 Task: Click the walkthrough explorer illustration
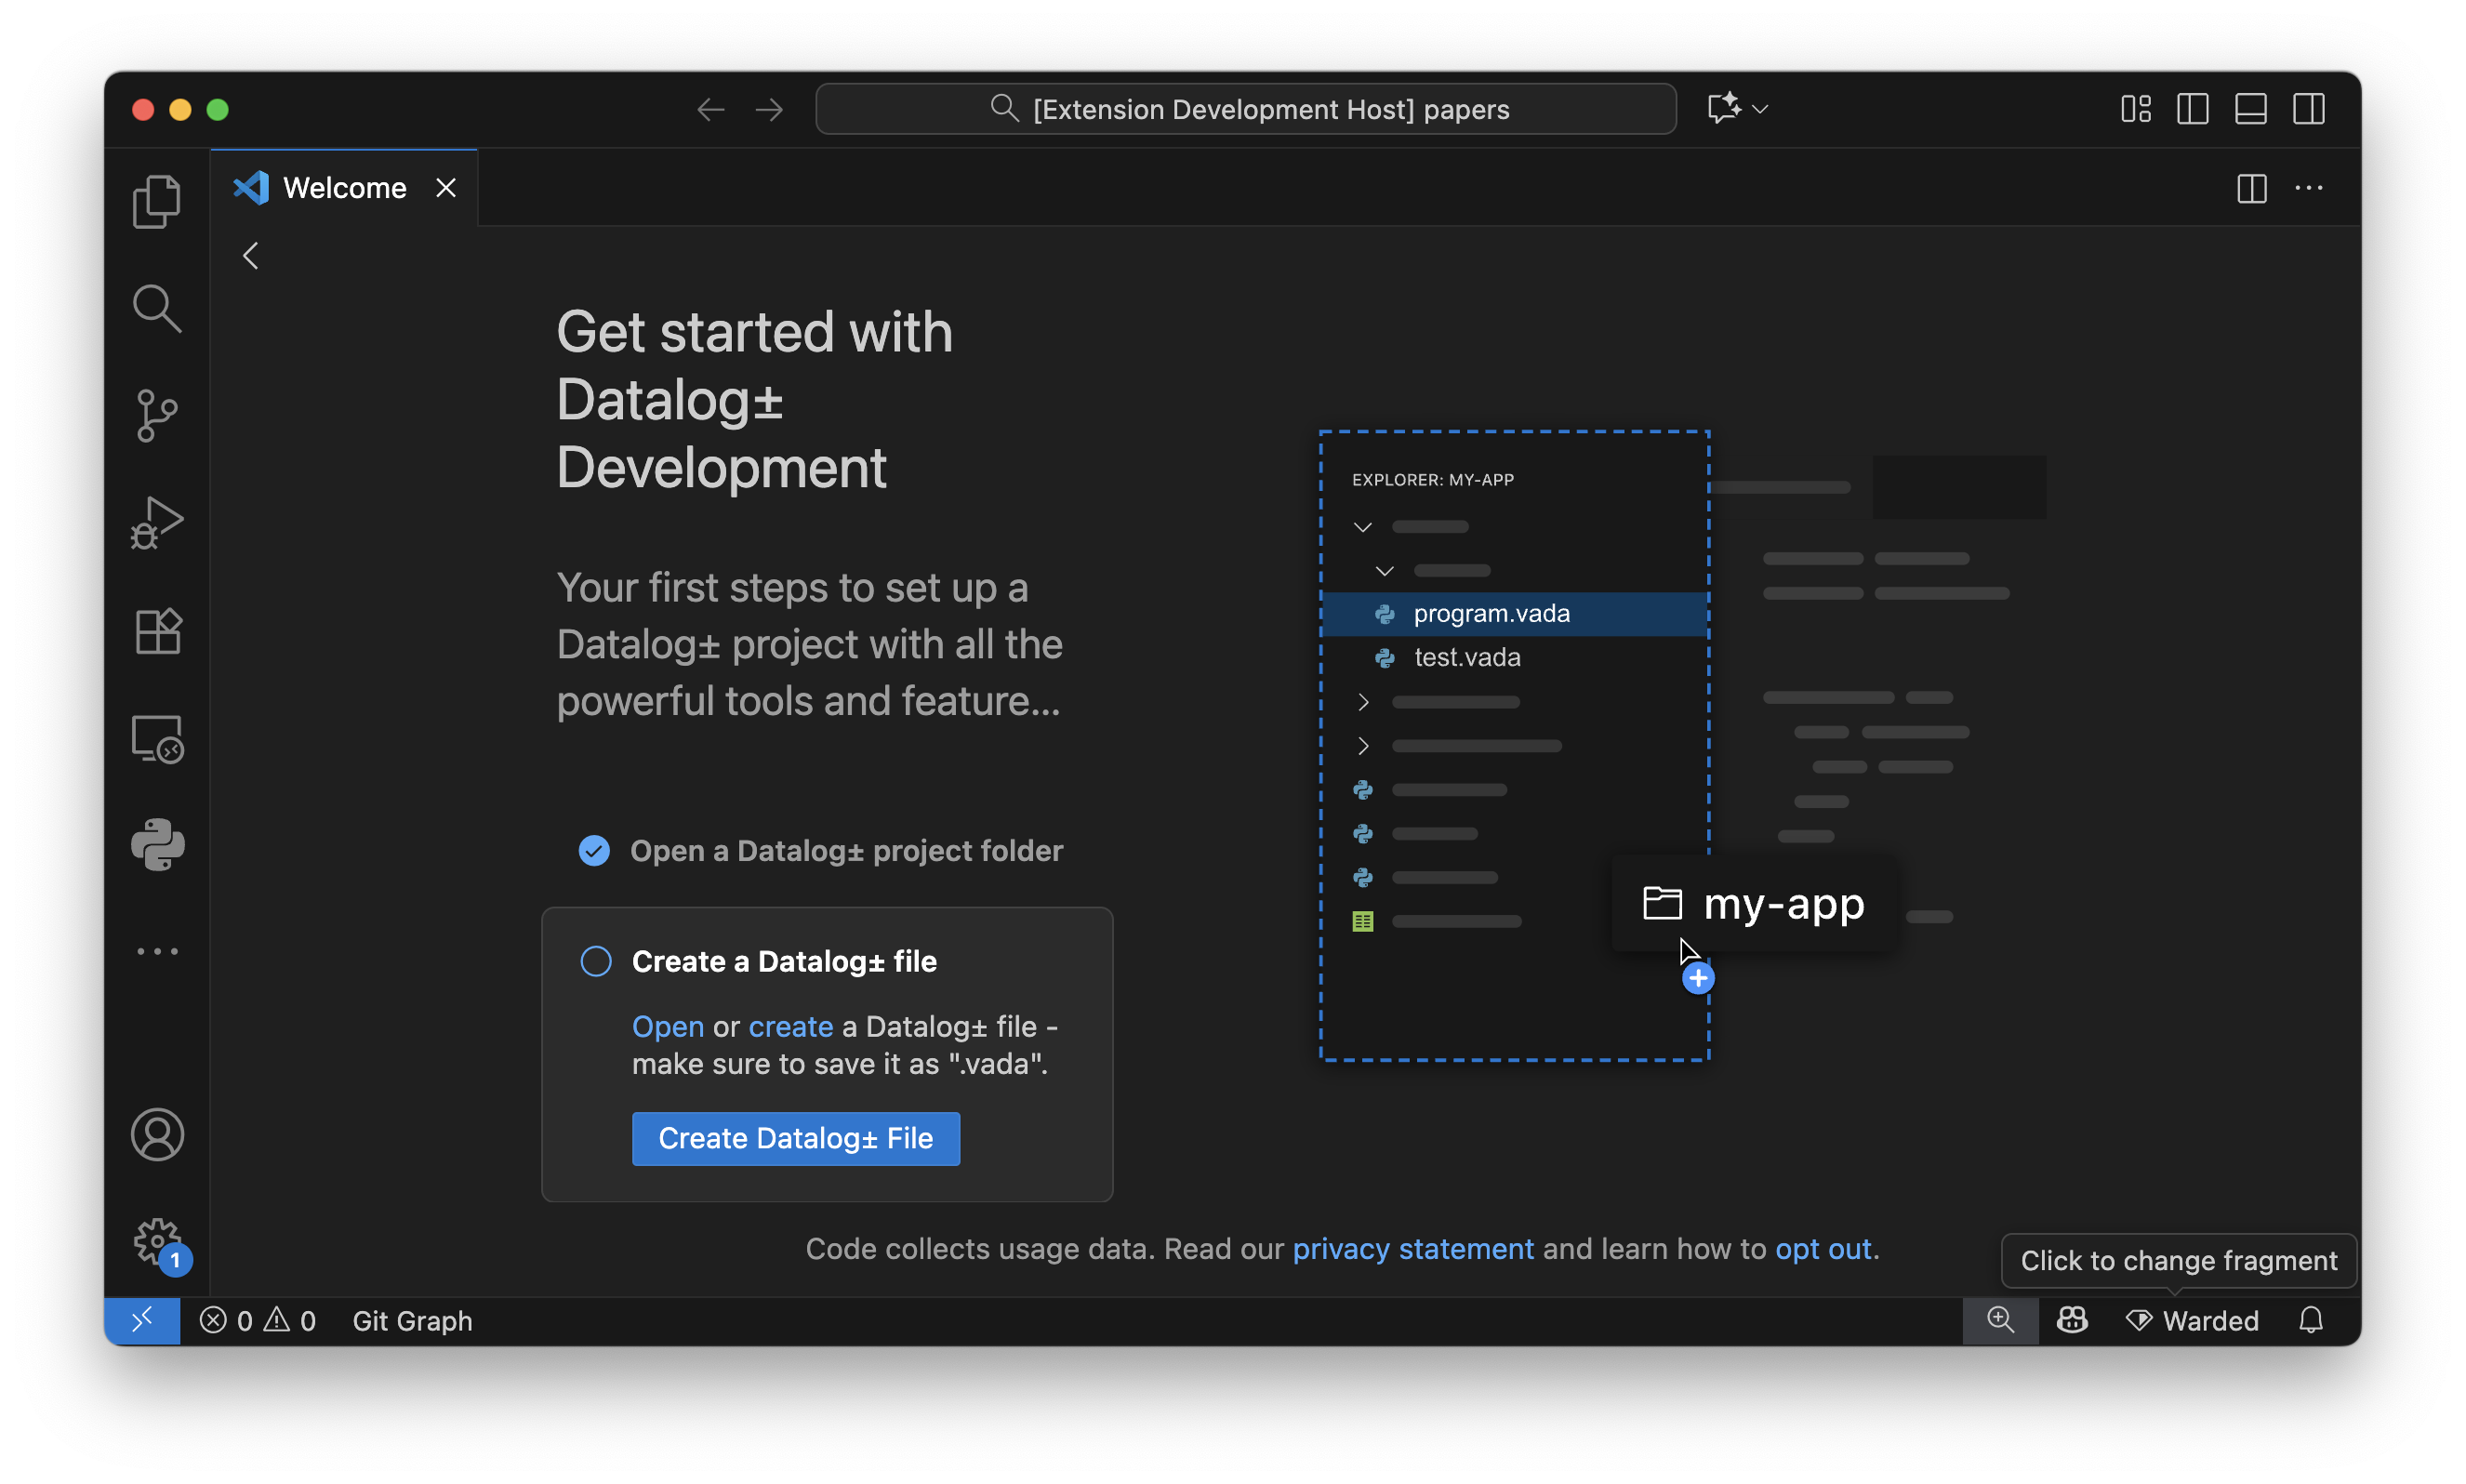pyautogui.click(x=1683, y=745)
